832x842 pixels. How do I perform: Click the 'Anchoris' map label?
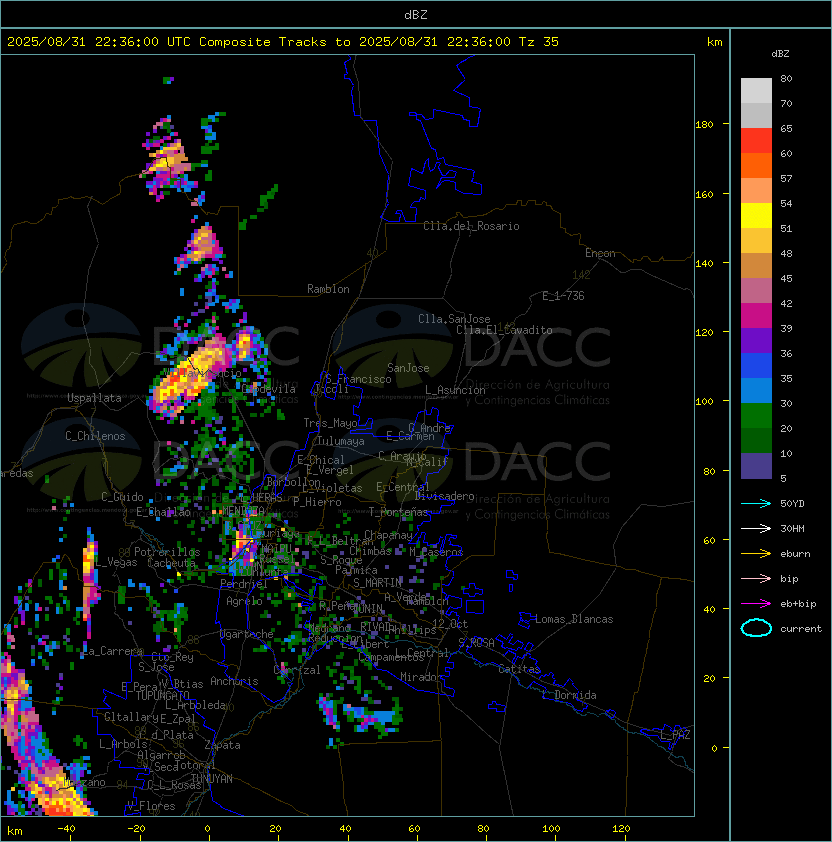point(234,681)
